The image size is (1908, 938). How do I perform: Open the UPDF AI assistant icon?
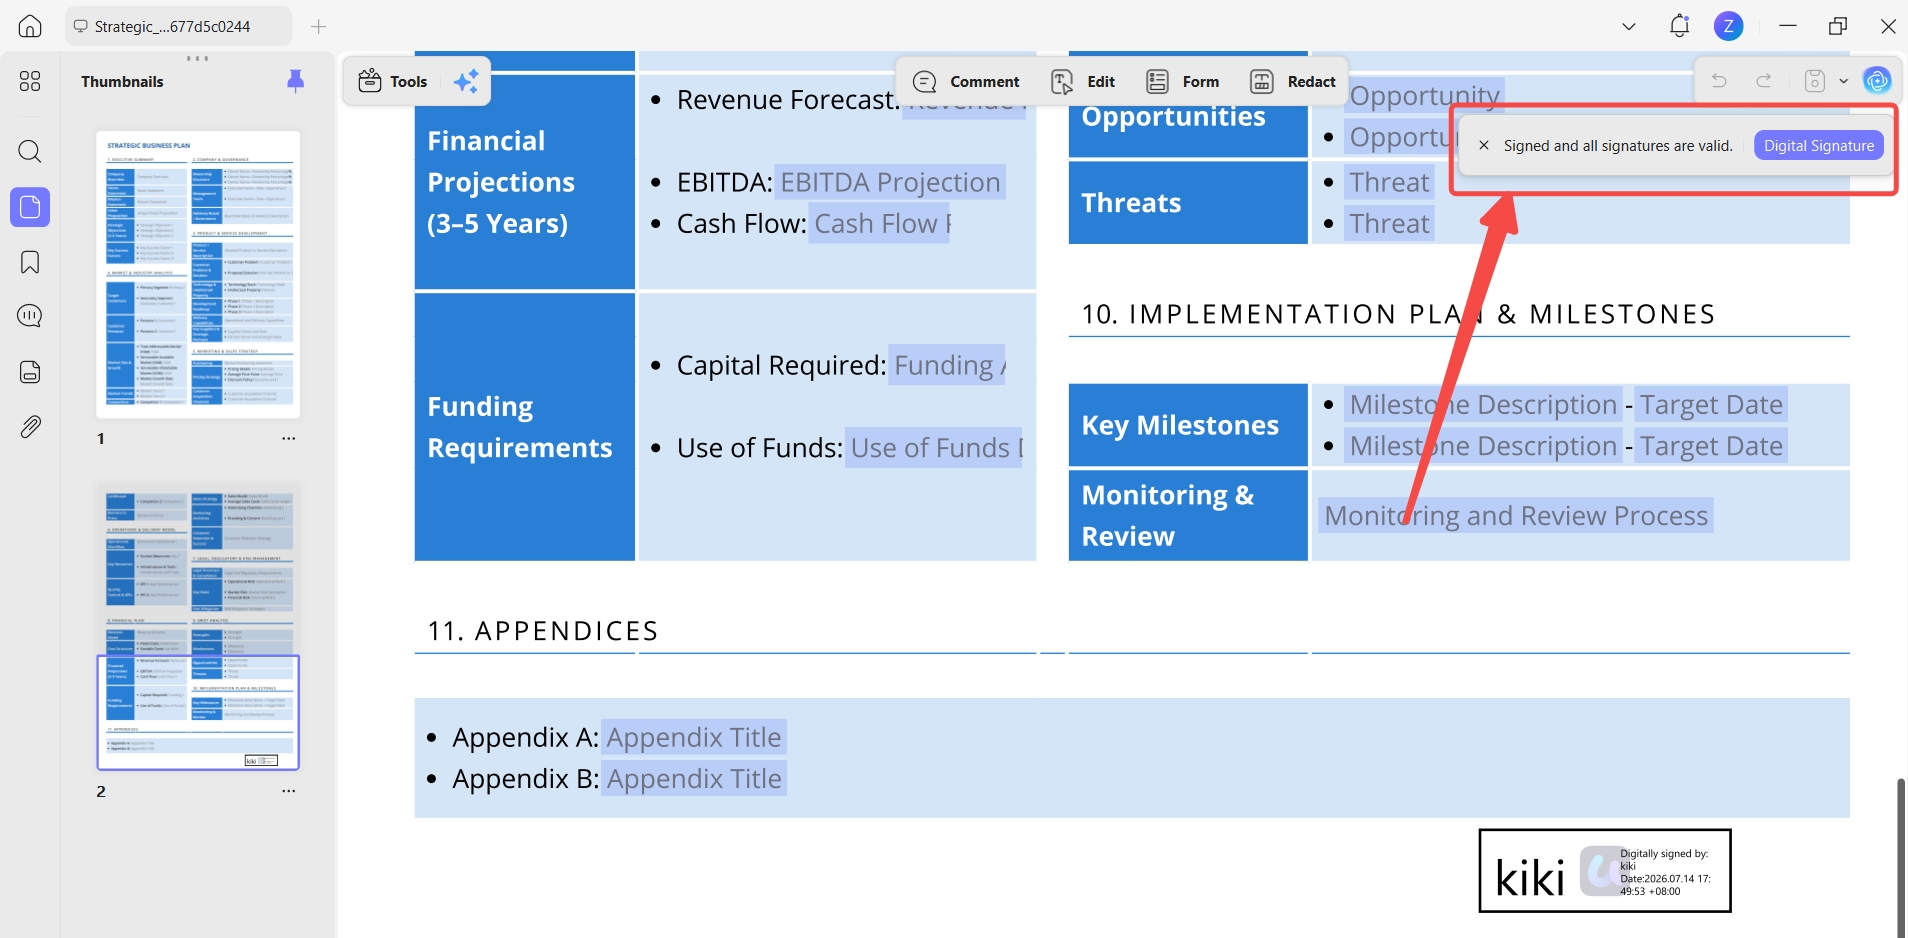(1877, 80)
